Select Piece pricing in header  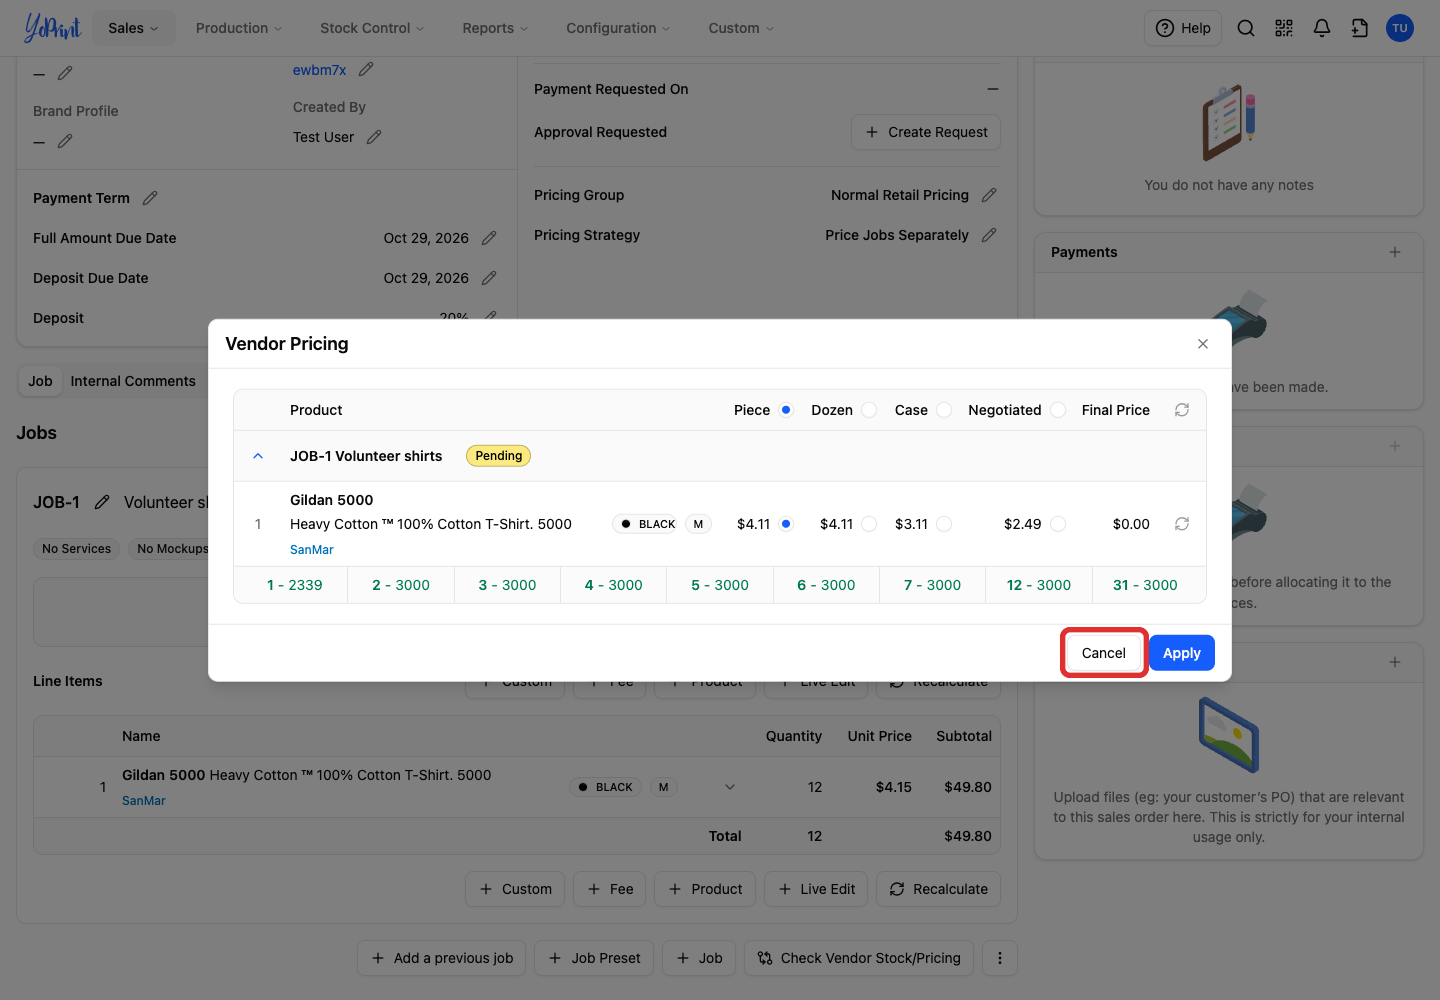786,410
